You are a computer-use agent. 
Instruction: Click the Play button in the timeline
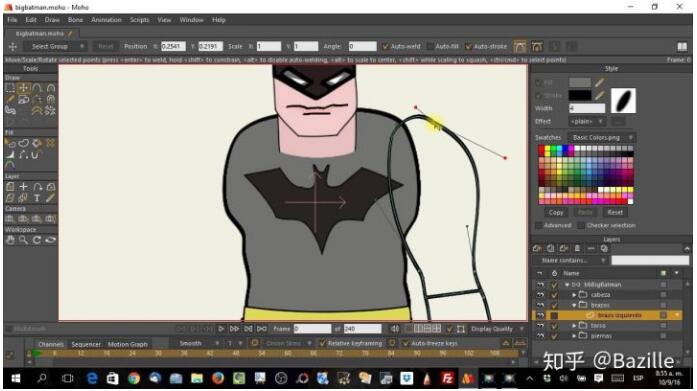click(221, 329)
